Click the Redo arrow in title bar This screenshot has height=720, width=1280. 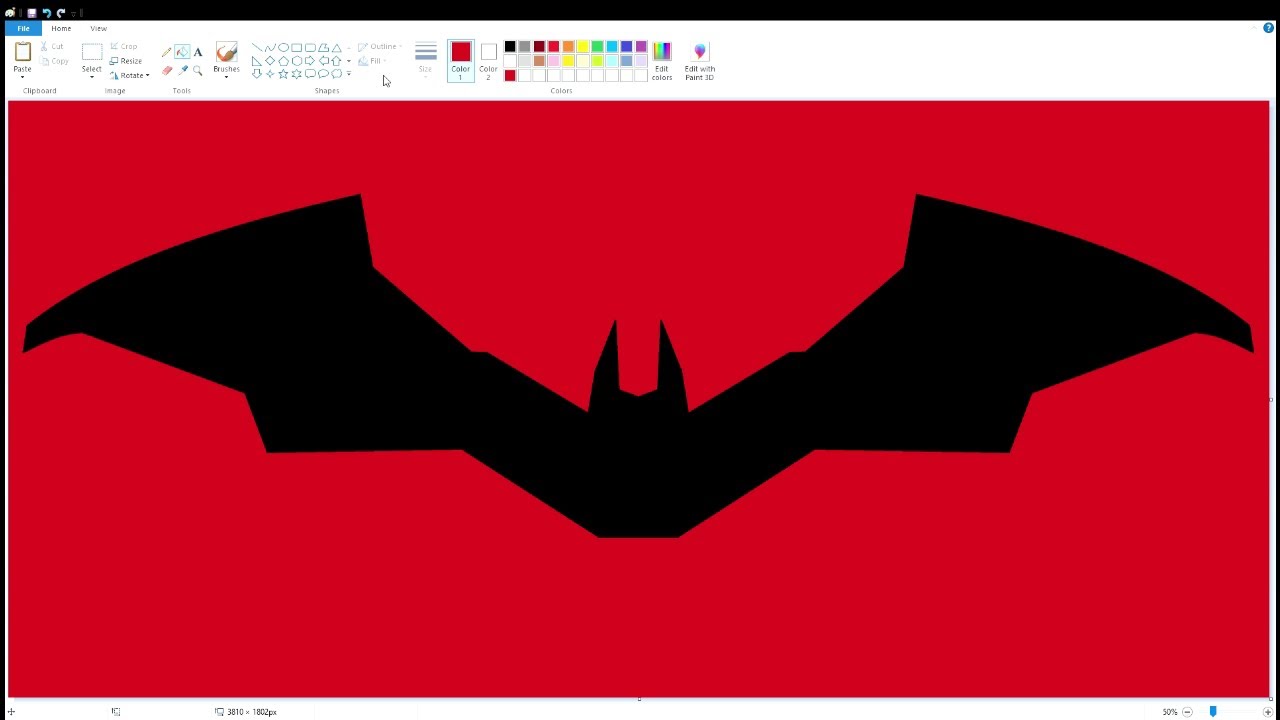[61, 13]
